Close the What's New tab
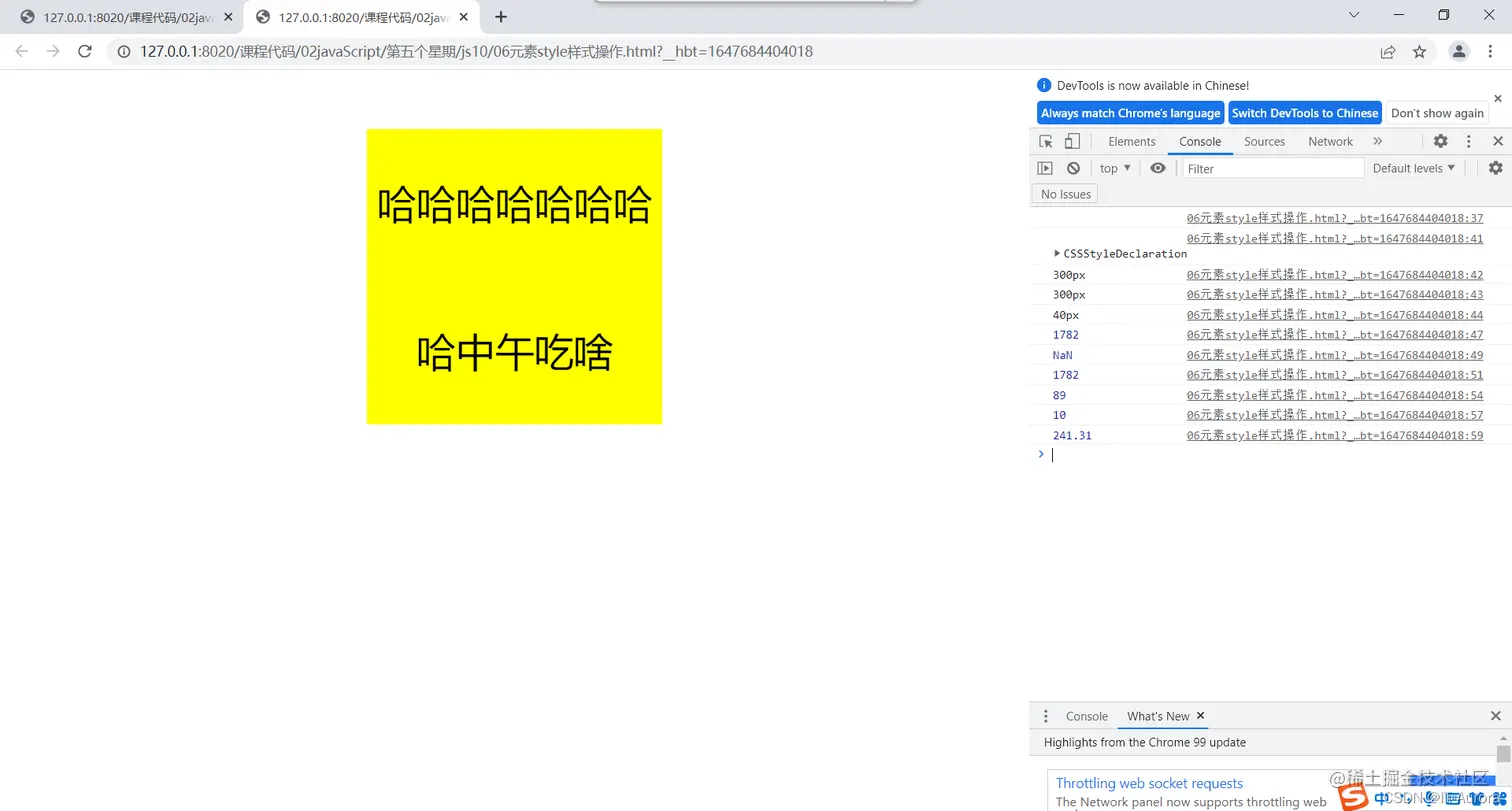This screenshot has width=1512, height=811. (x=1201, y=716)
